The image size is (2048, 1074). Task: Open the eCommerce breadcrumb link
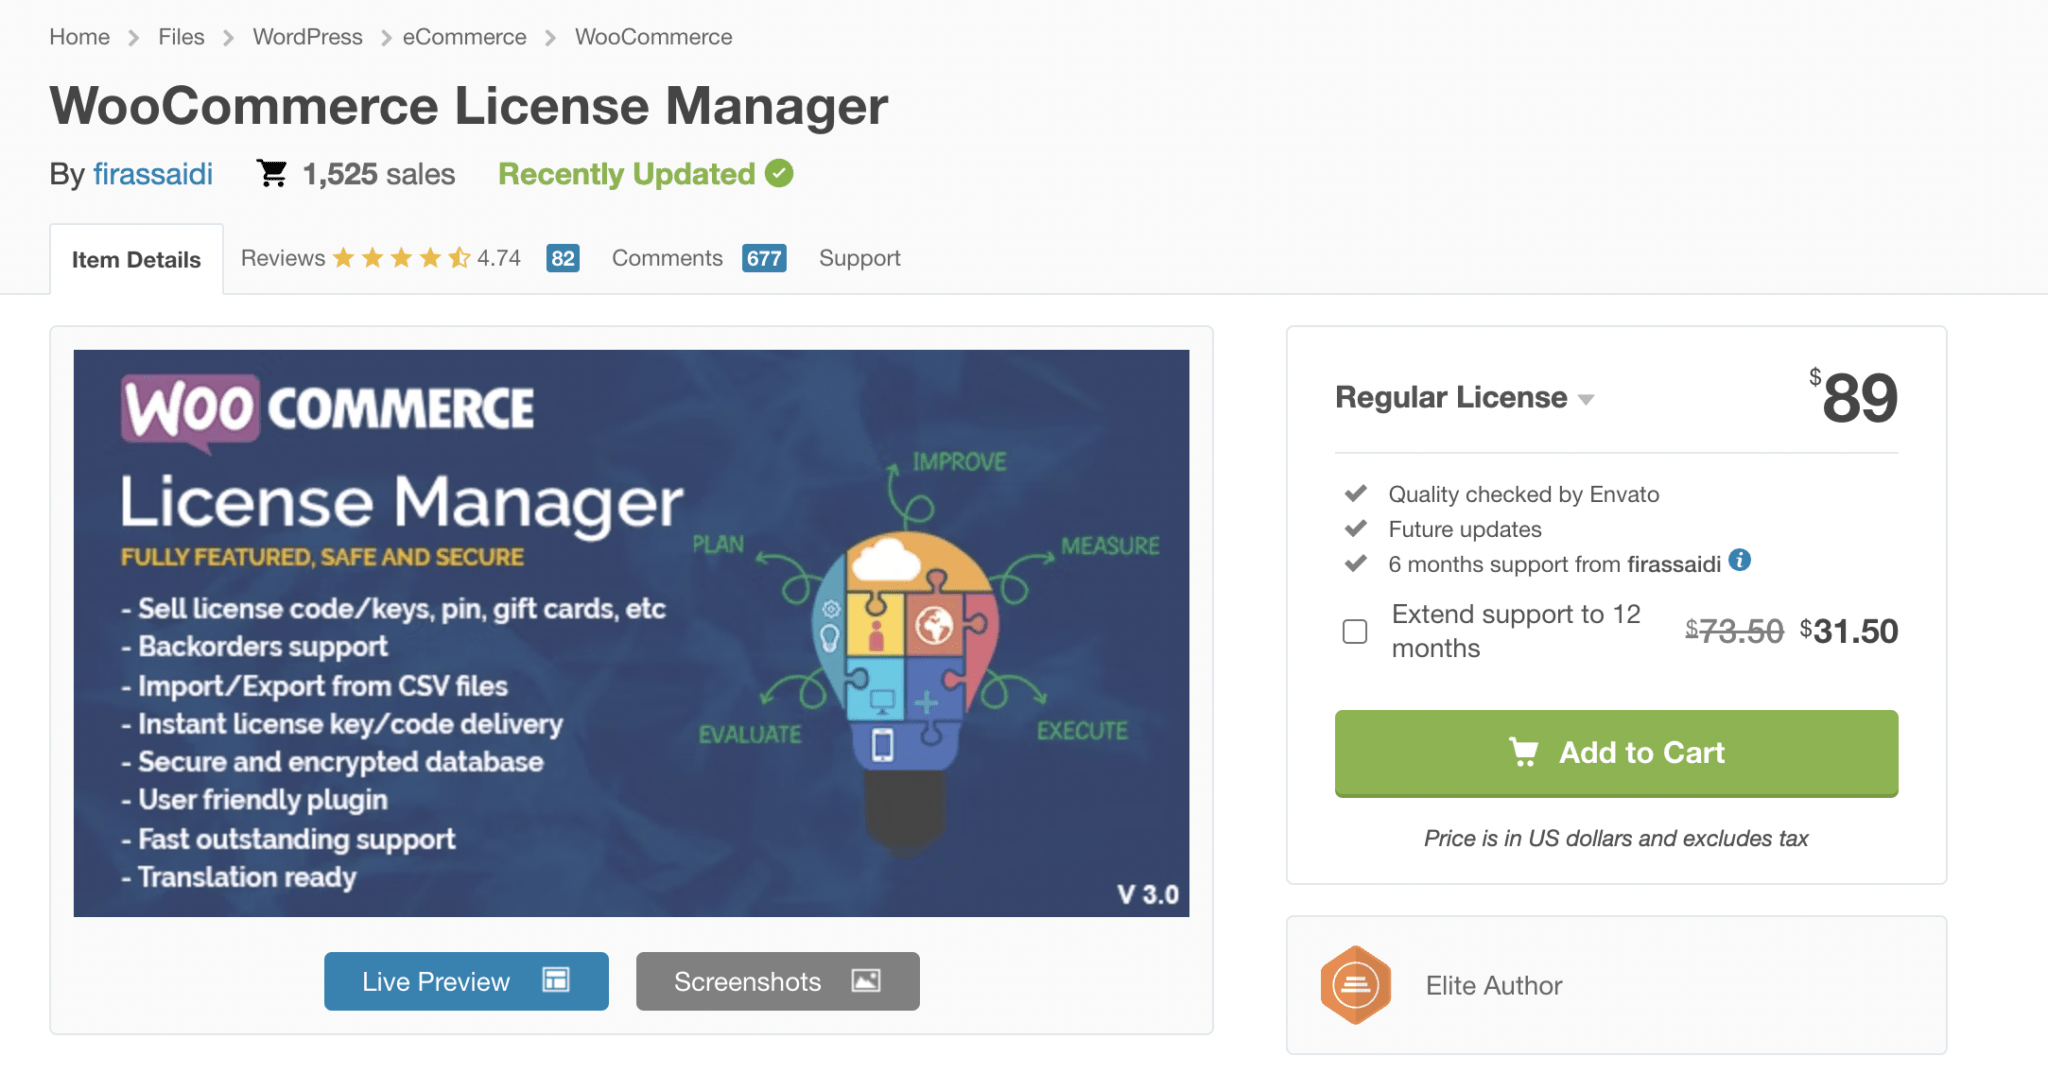point(464,36)
